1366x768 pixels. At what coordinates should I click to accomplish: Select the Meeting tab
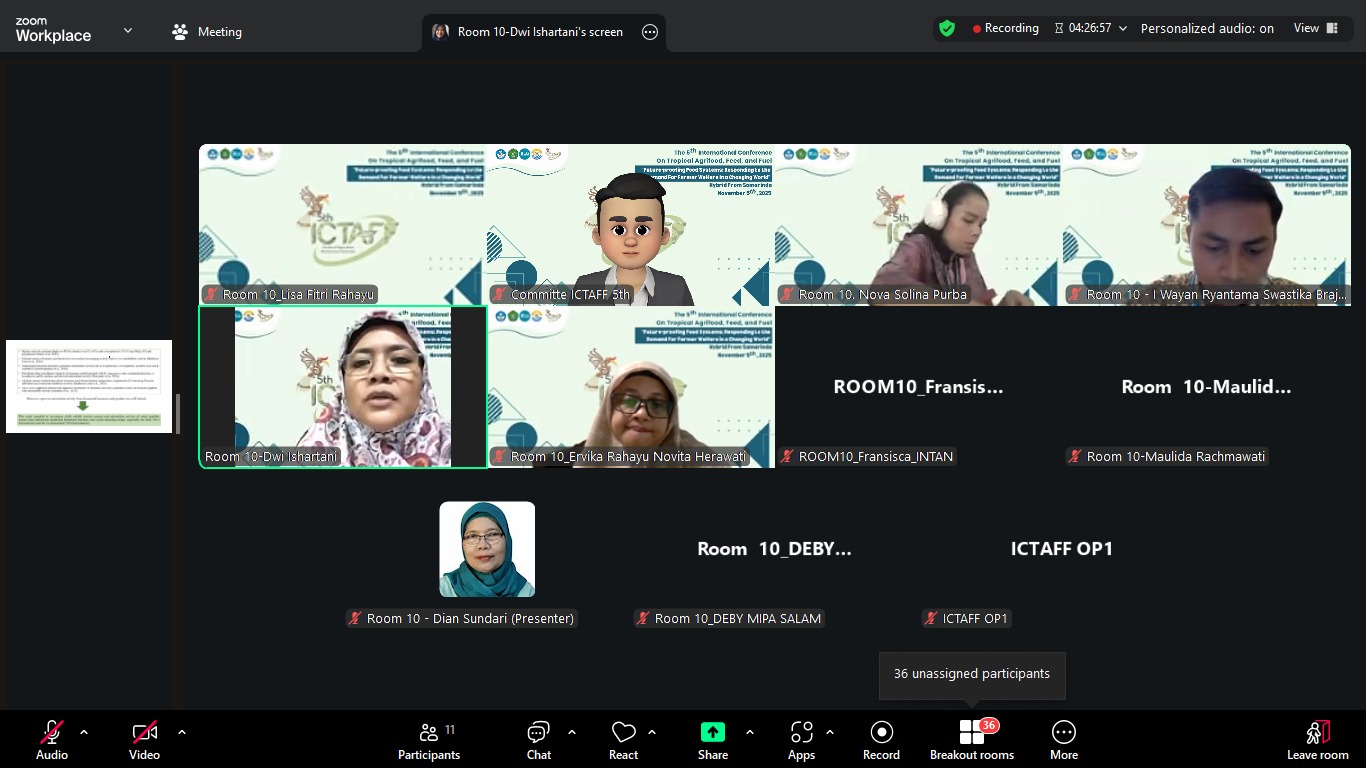(x=207, y=32)
